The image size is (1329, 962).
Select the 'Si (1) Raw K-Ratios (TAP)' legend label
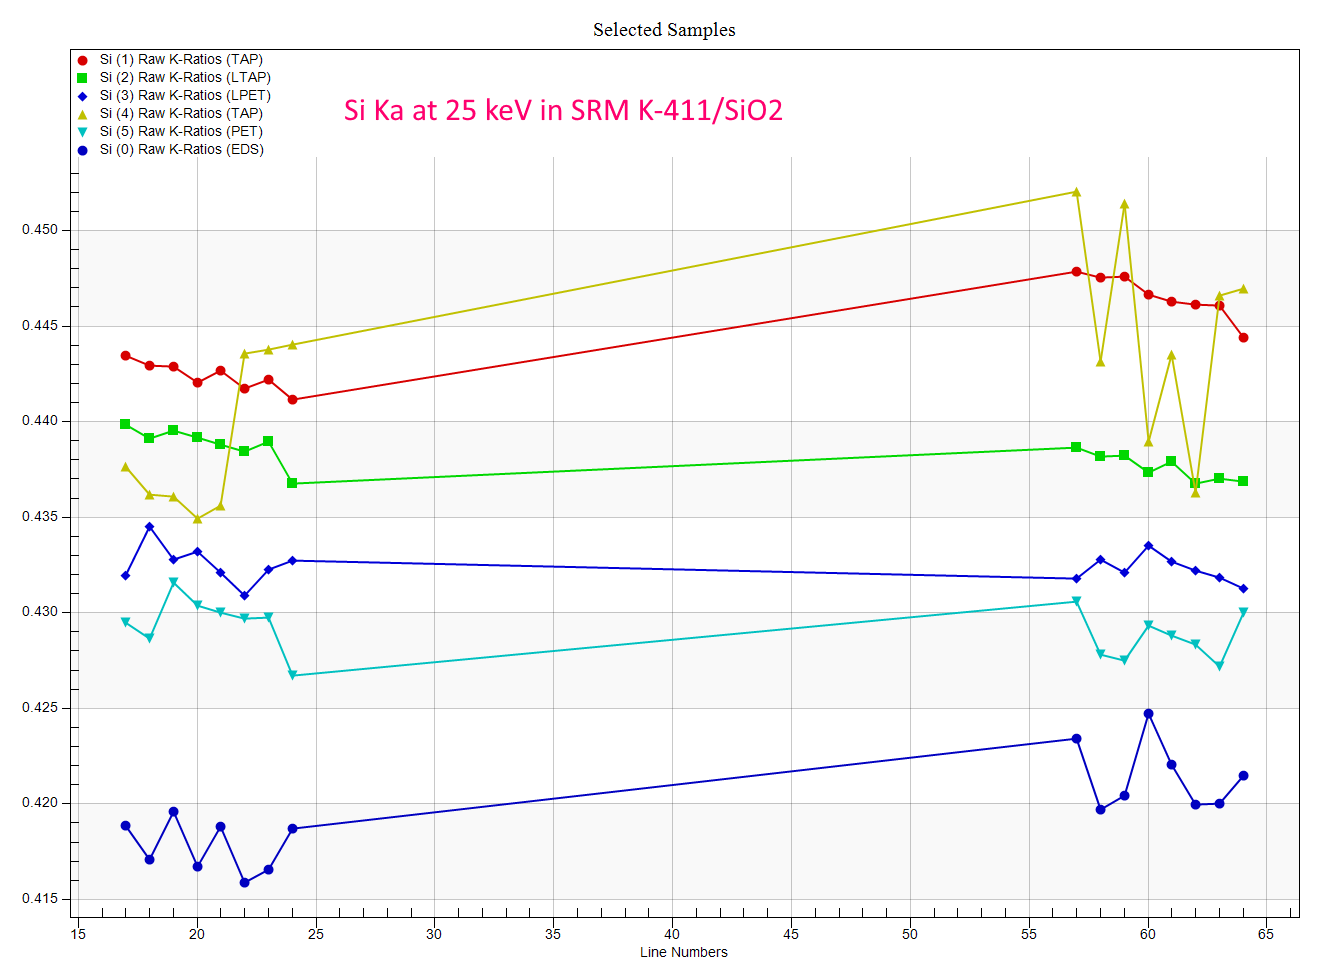(x=181, y=60)
